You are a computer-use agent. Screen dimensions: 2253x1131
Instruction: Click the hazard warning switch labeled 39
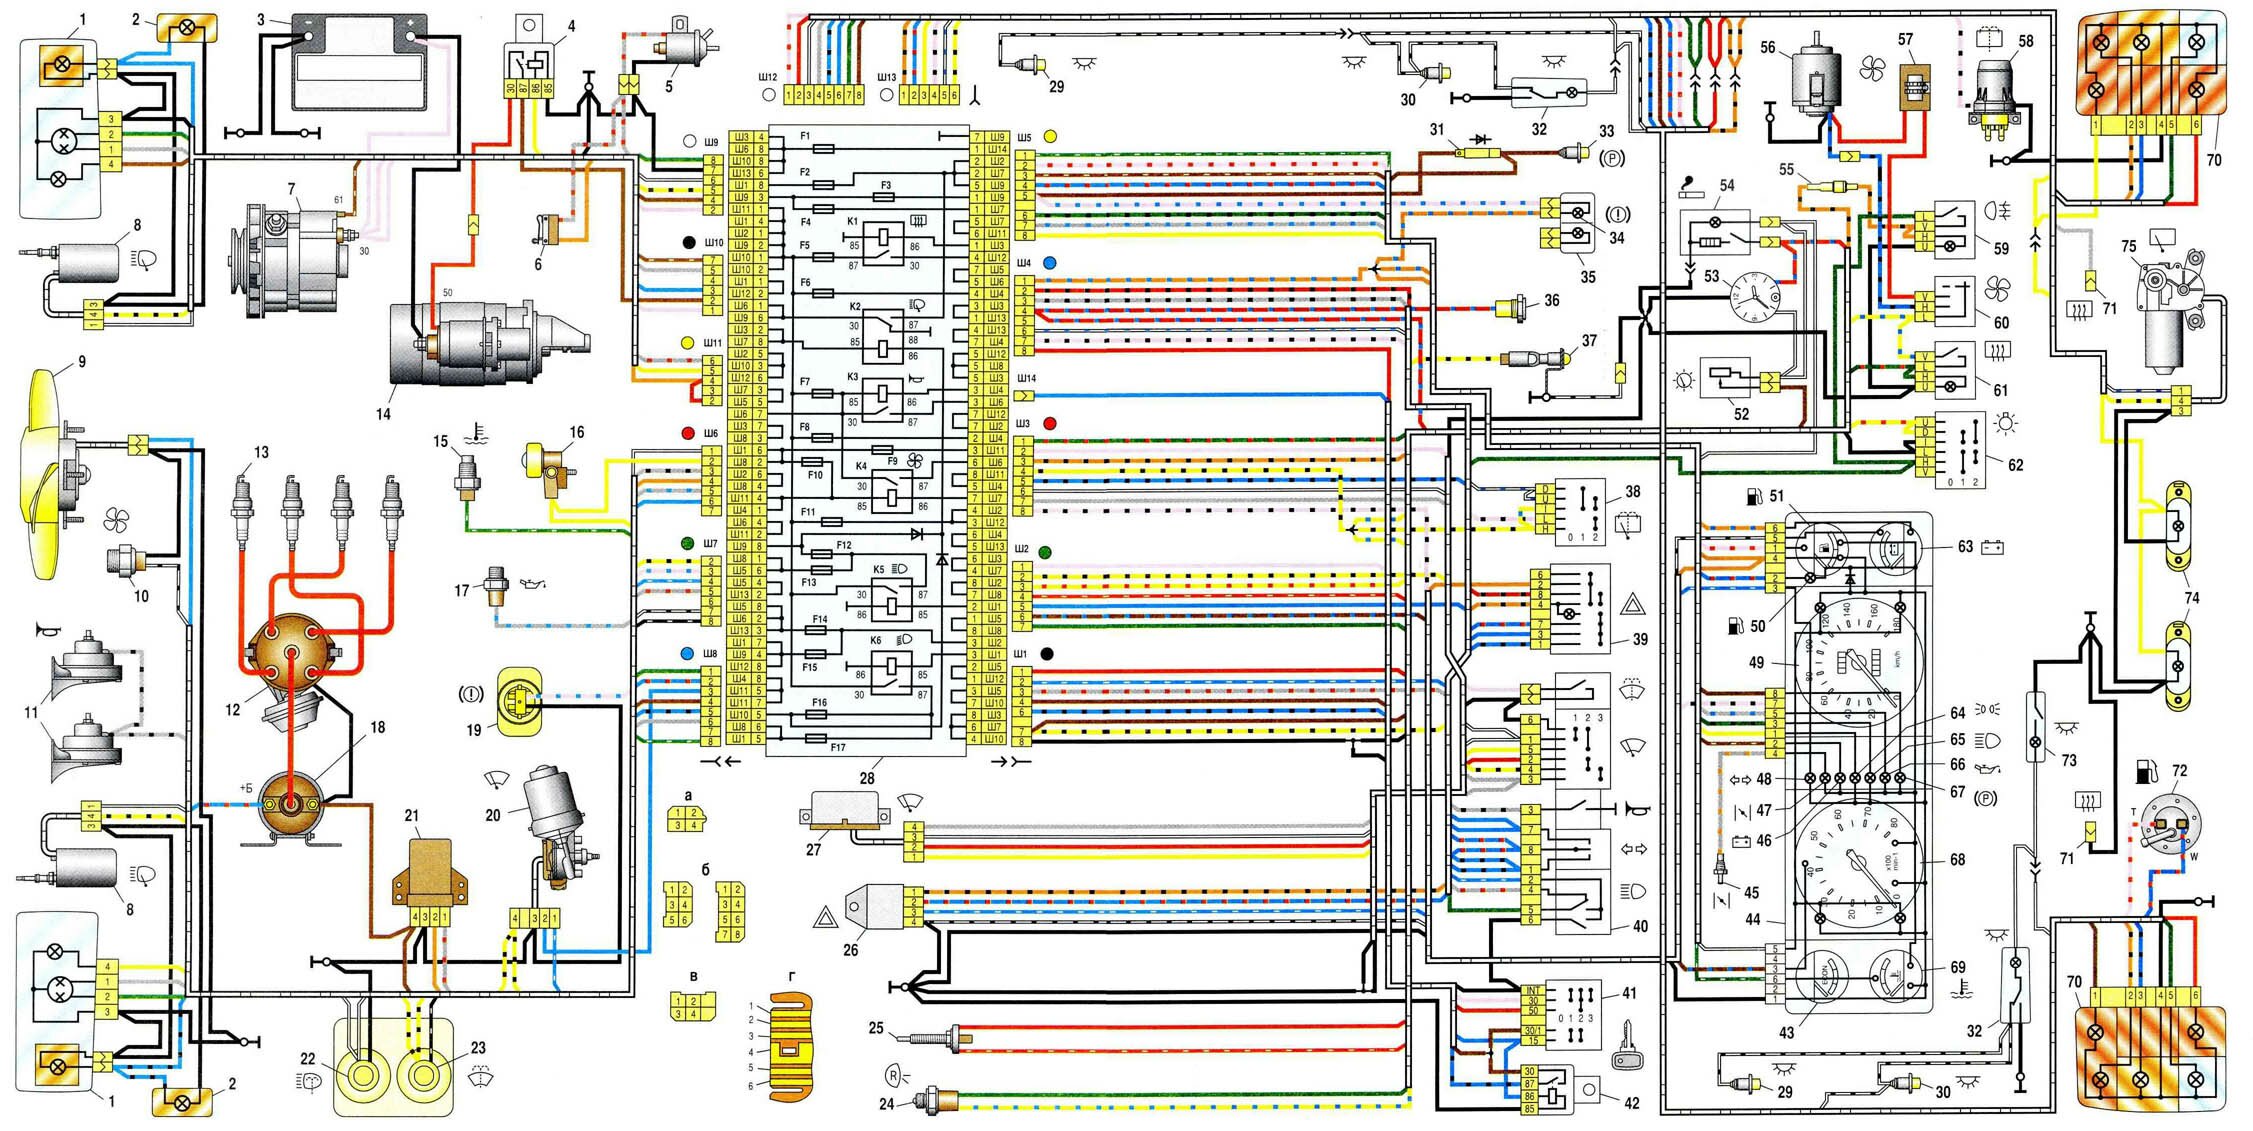(x=1580, y=607)
